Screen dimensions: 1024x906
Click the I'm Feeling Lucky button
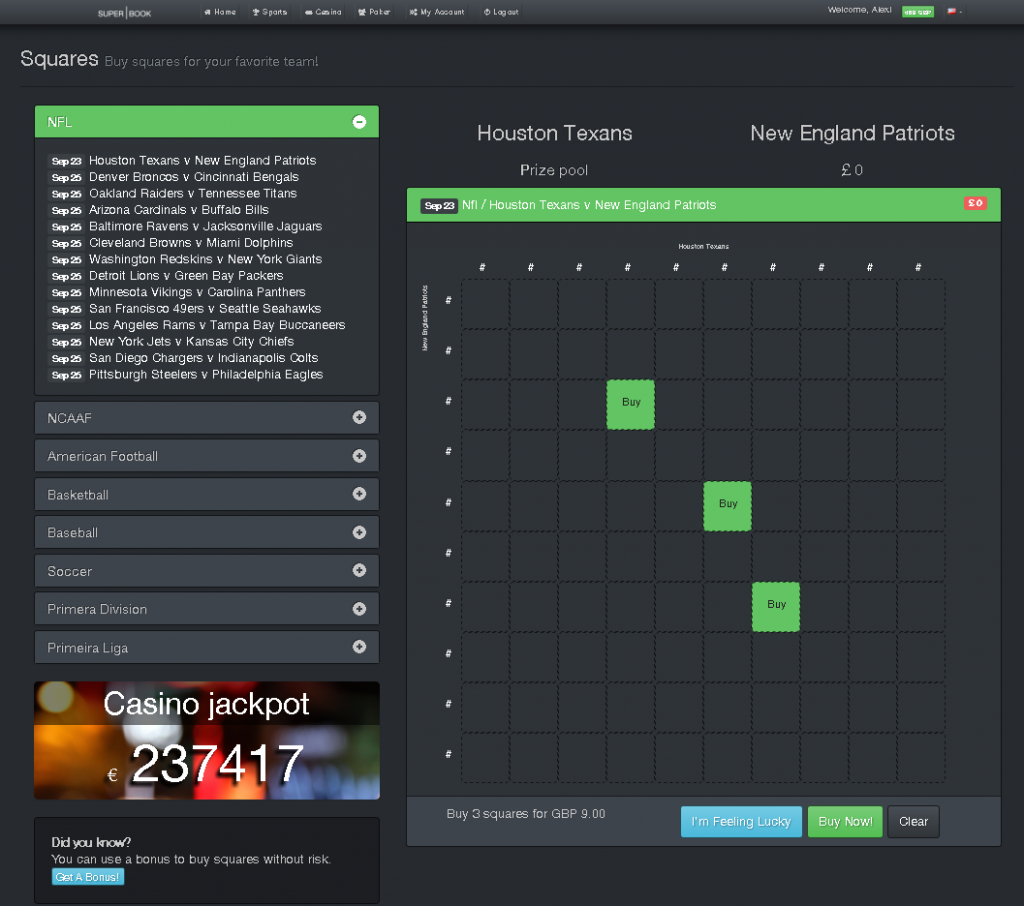pyautogui.click(x=741, y=821)
